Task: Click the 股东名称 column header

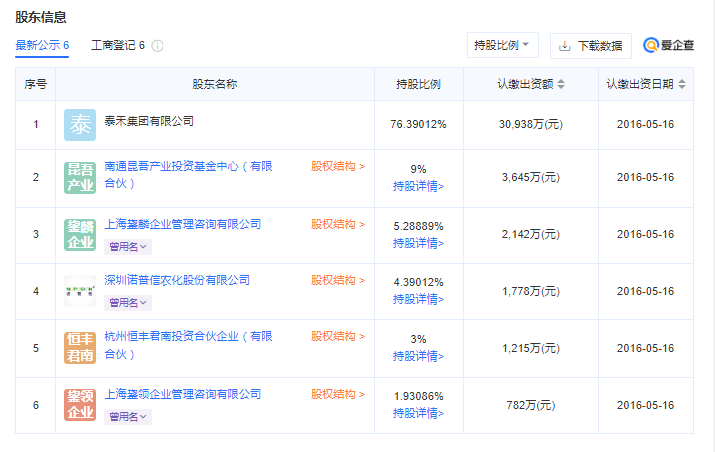Action: [214, 84]
